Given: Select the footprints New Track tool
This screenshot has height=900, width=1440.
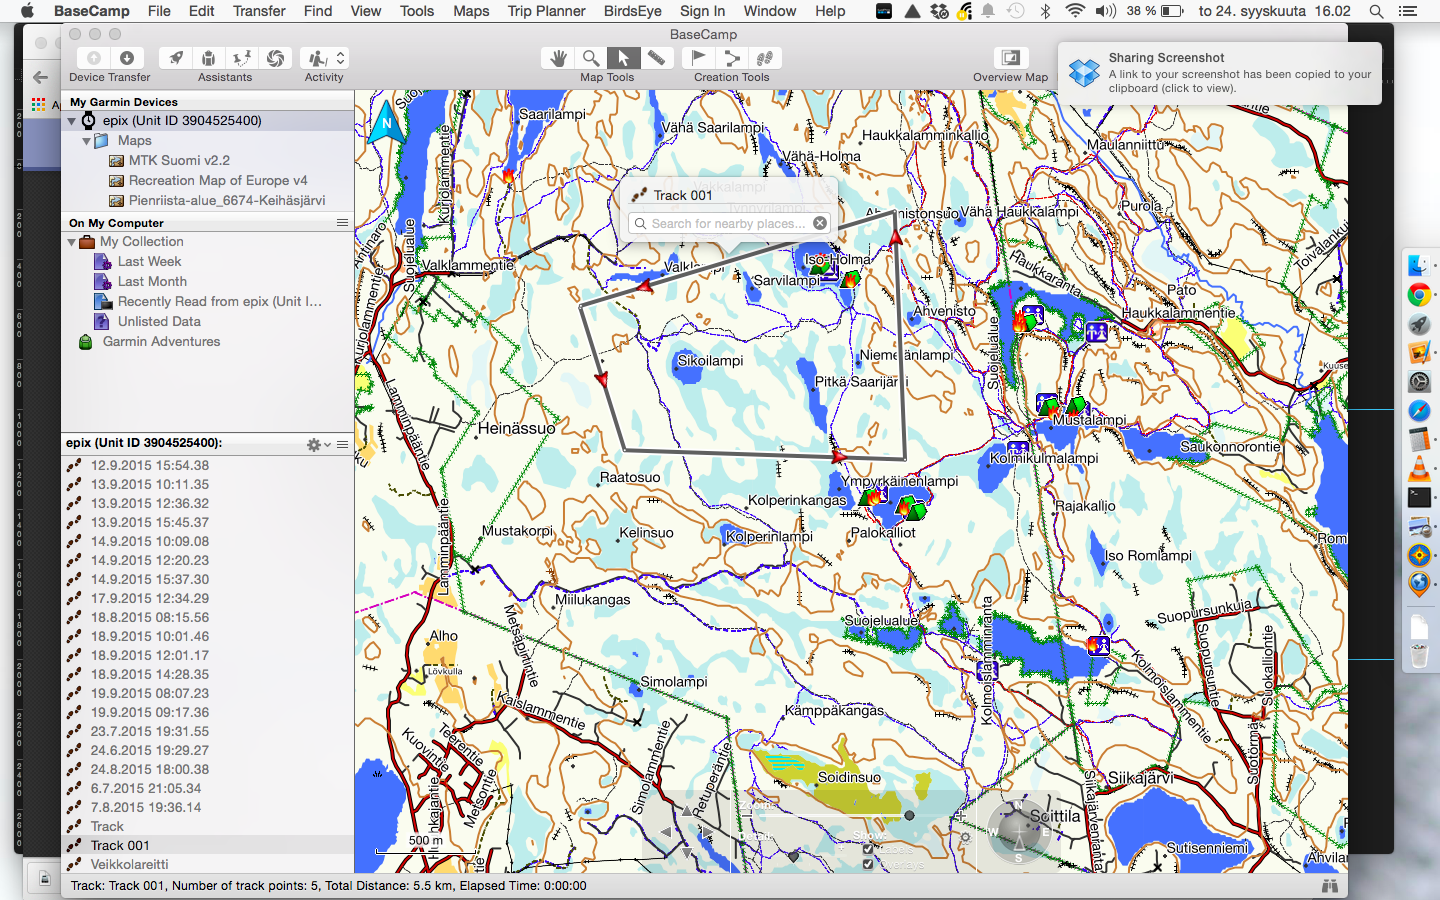Looking at the screenshot, I should [765, 58].
